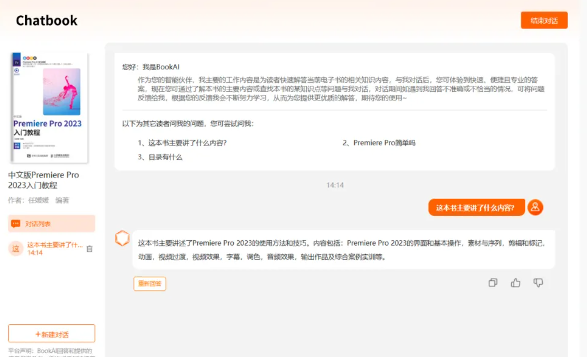Start a new conversation with +新建对话
Screen dimensions: 587x363
click(52, 333)
